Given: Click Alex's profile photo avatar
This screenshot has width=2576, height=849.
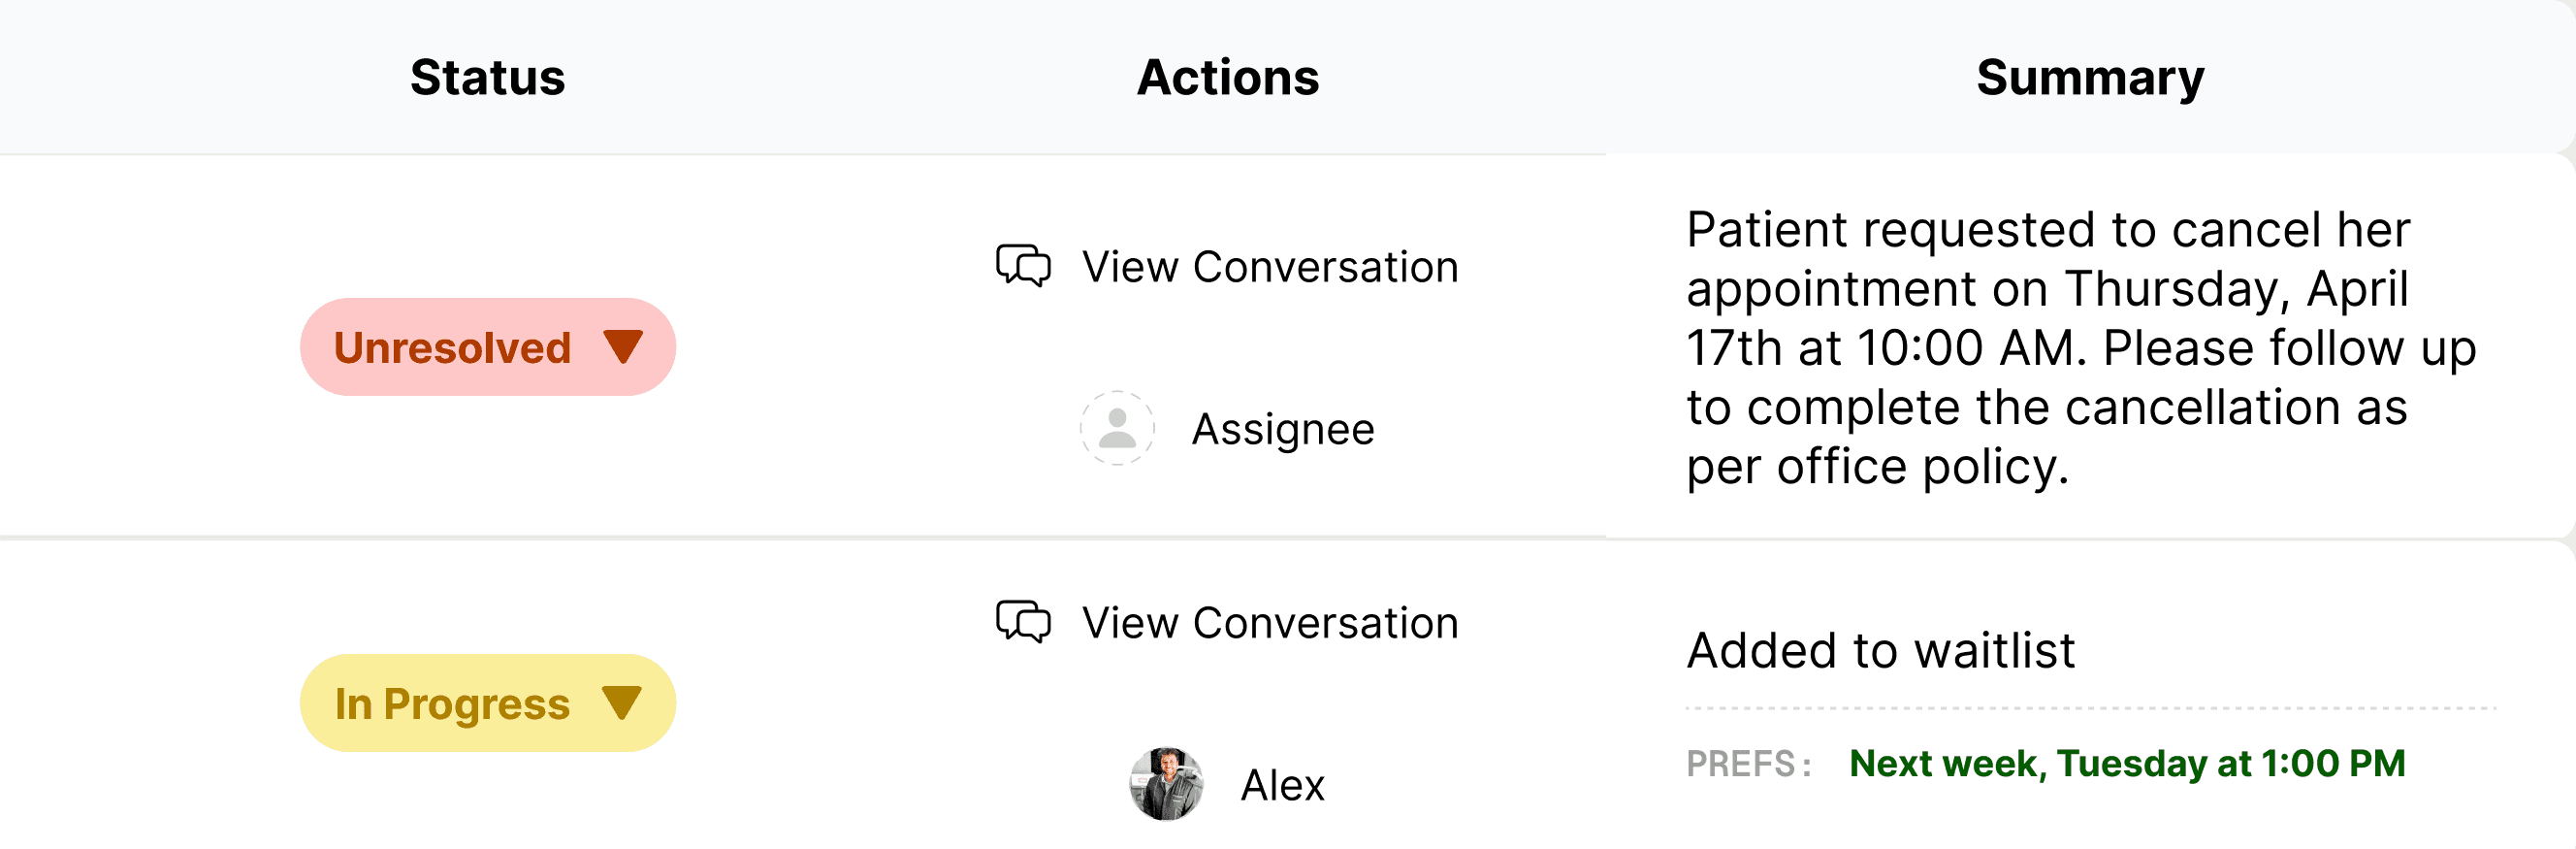Looking at the screenshot, I should [x=1166, y=784].
